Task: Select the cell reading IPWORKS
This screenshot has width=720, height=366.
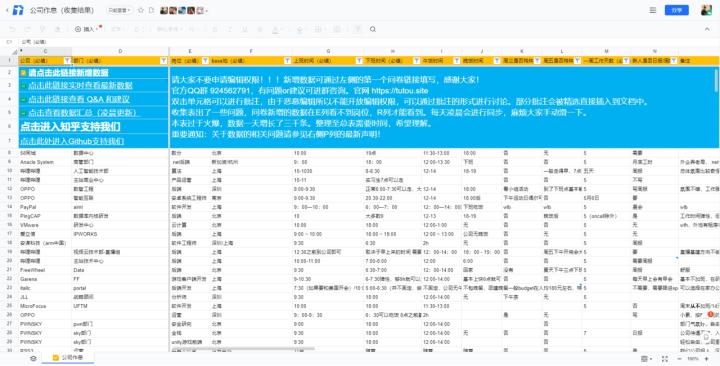Action: click(120, 234)
